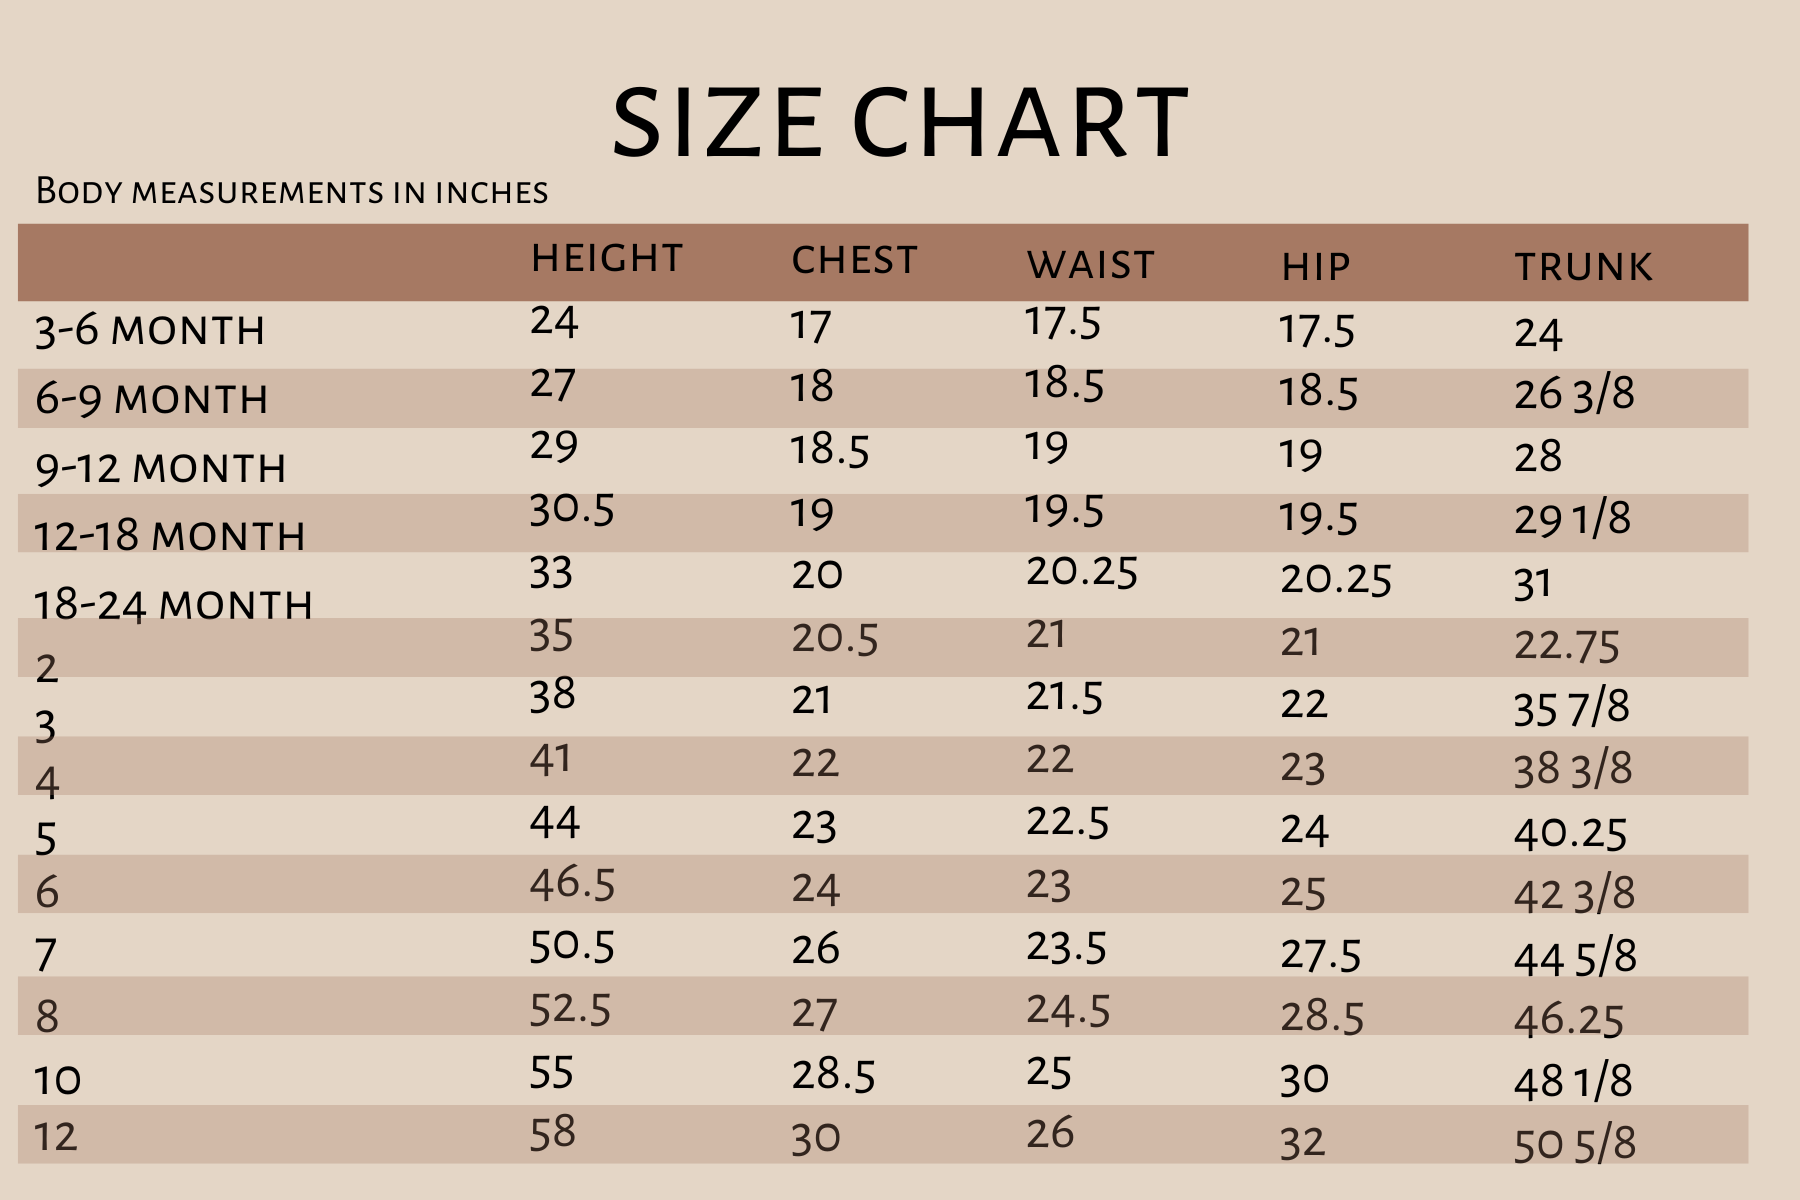Viewport: 1800px width, 1200px height.
Task: Click the 6-9 MONTH row label
Action: click(151, 400)
